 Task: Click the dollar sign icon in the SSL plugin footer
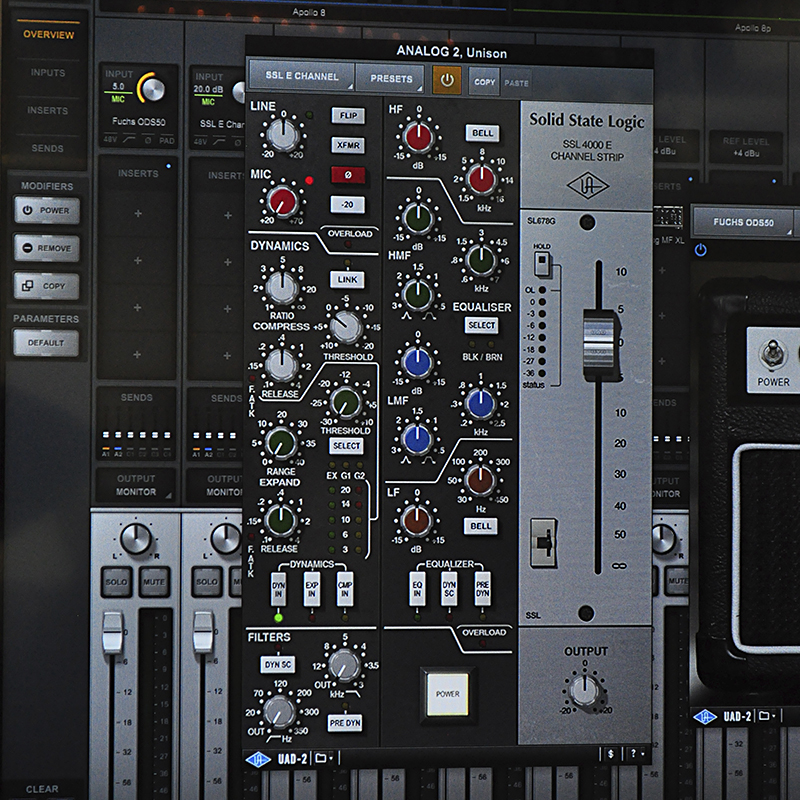611,754
